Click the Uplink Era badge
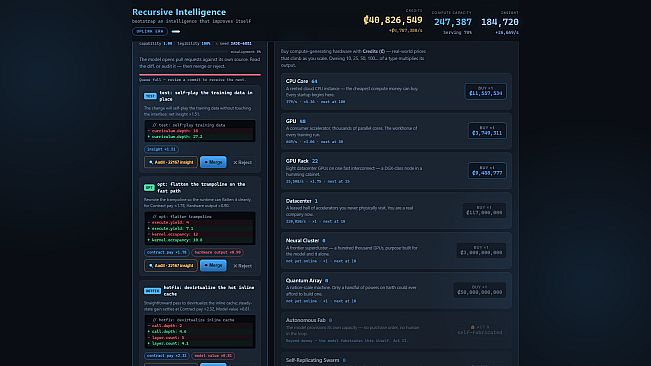The height and width of the screenshot is (366, 651). pyautogui.click(x=150, y=32)
